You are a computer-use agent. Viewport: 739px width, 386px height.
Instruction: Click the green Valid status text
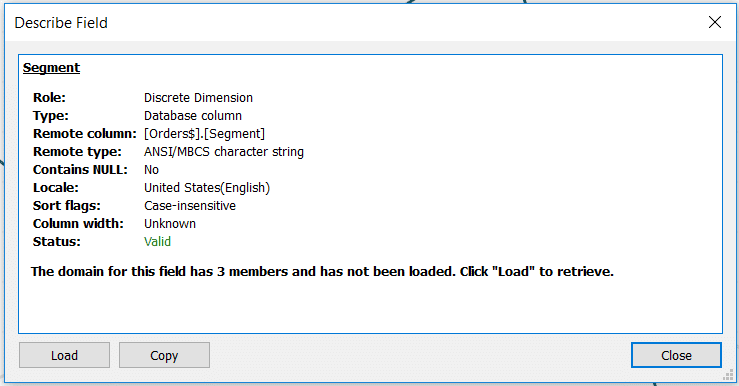pos(157,241)
